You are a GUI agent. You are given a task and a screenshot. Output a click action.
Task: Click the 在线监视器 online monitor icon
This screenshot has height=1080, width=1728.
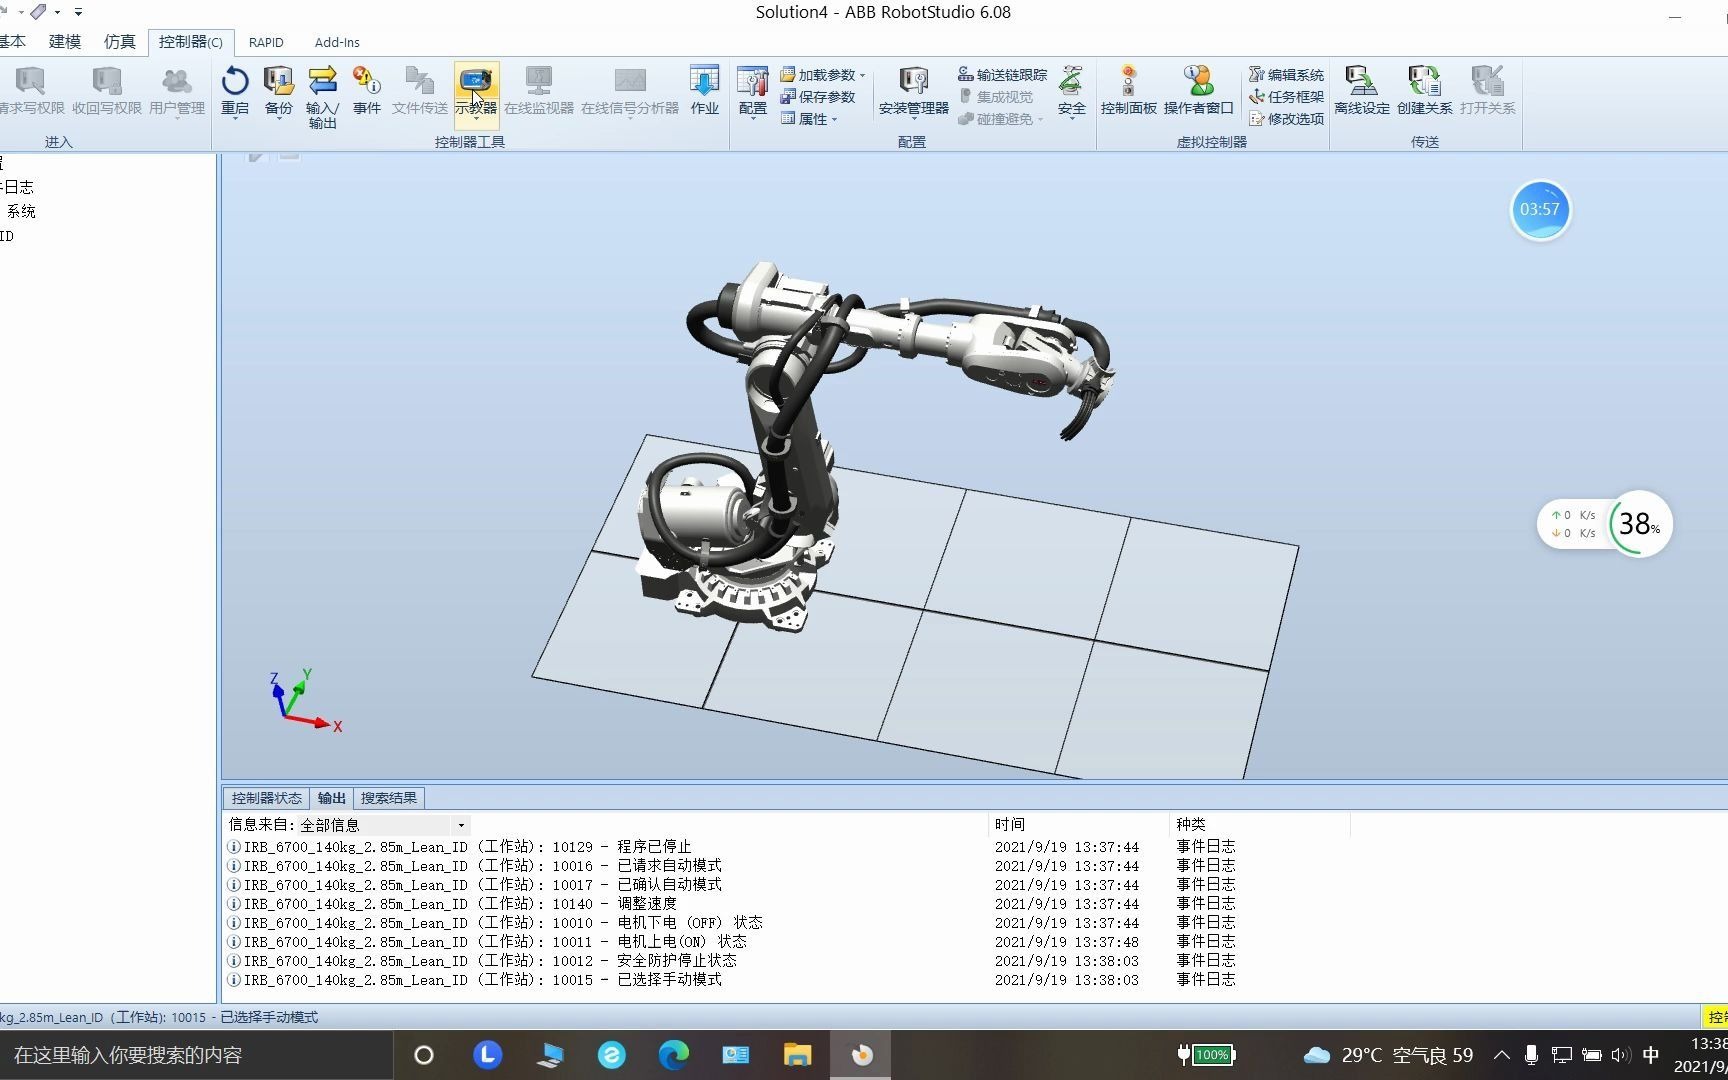539,81
